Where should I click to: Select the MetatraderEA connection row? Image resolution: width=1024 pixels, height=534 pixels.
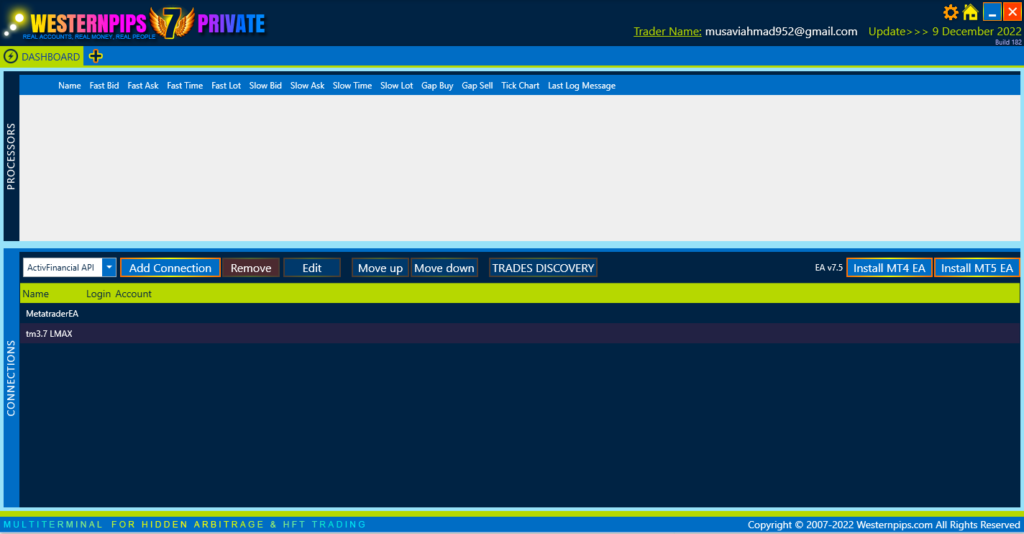point(519,313)
